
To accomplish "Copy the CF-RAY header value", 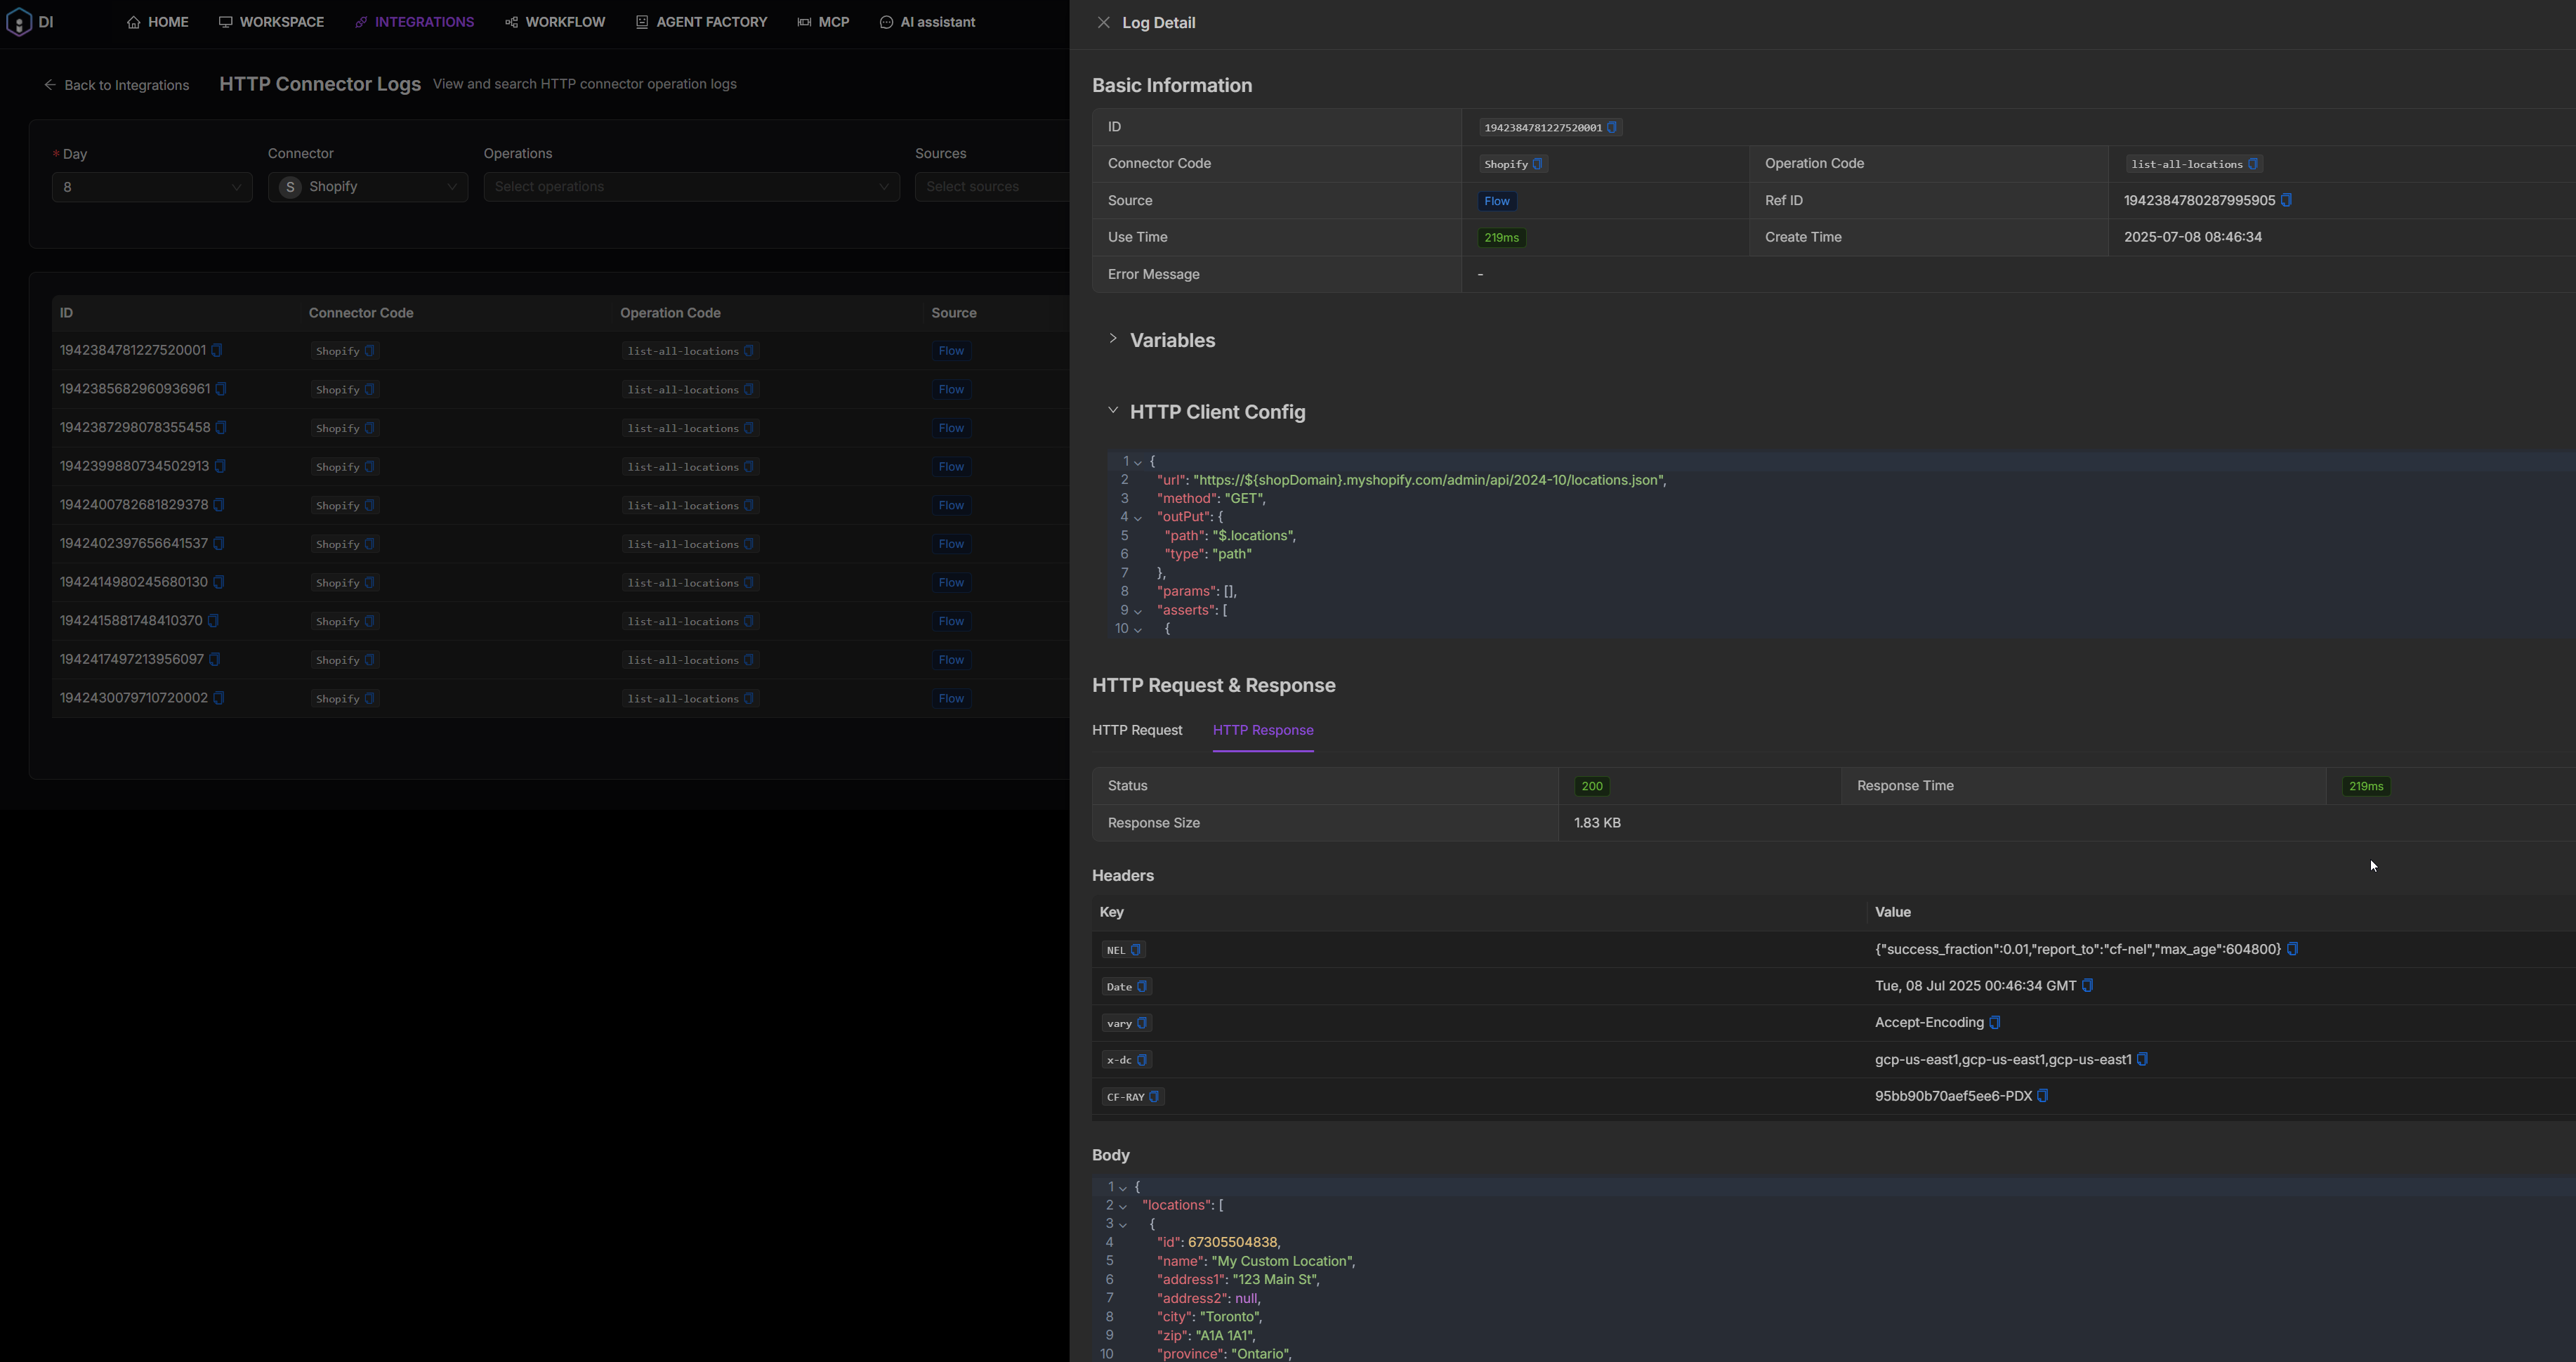I will click(x=2043, y=1096).
